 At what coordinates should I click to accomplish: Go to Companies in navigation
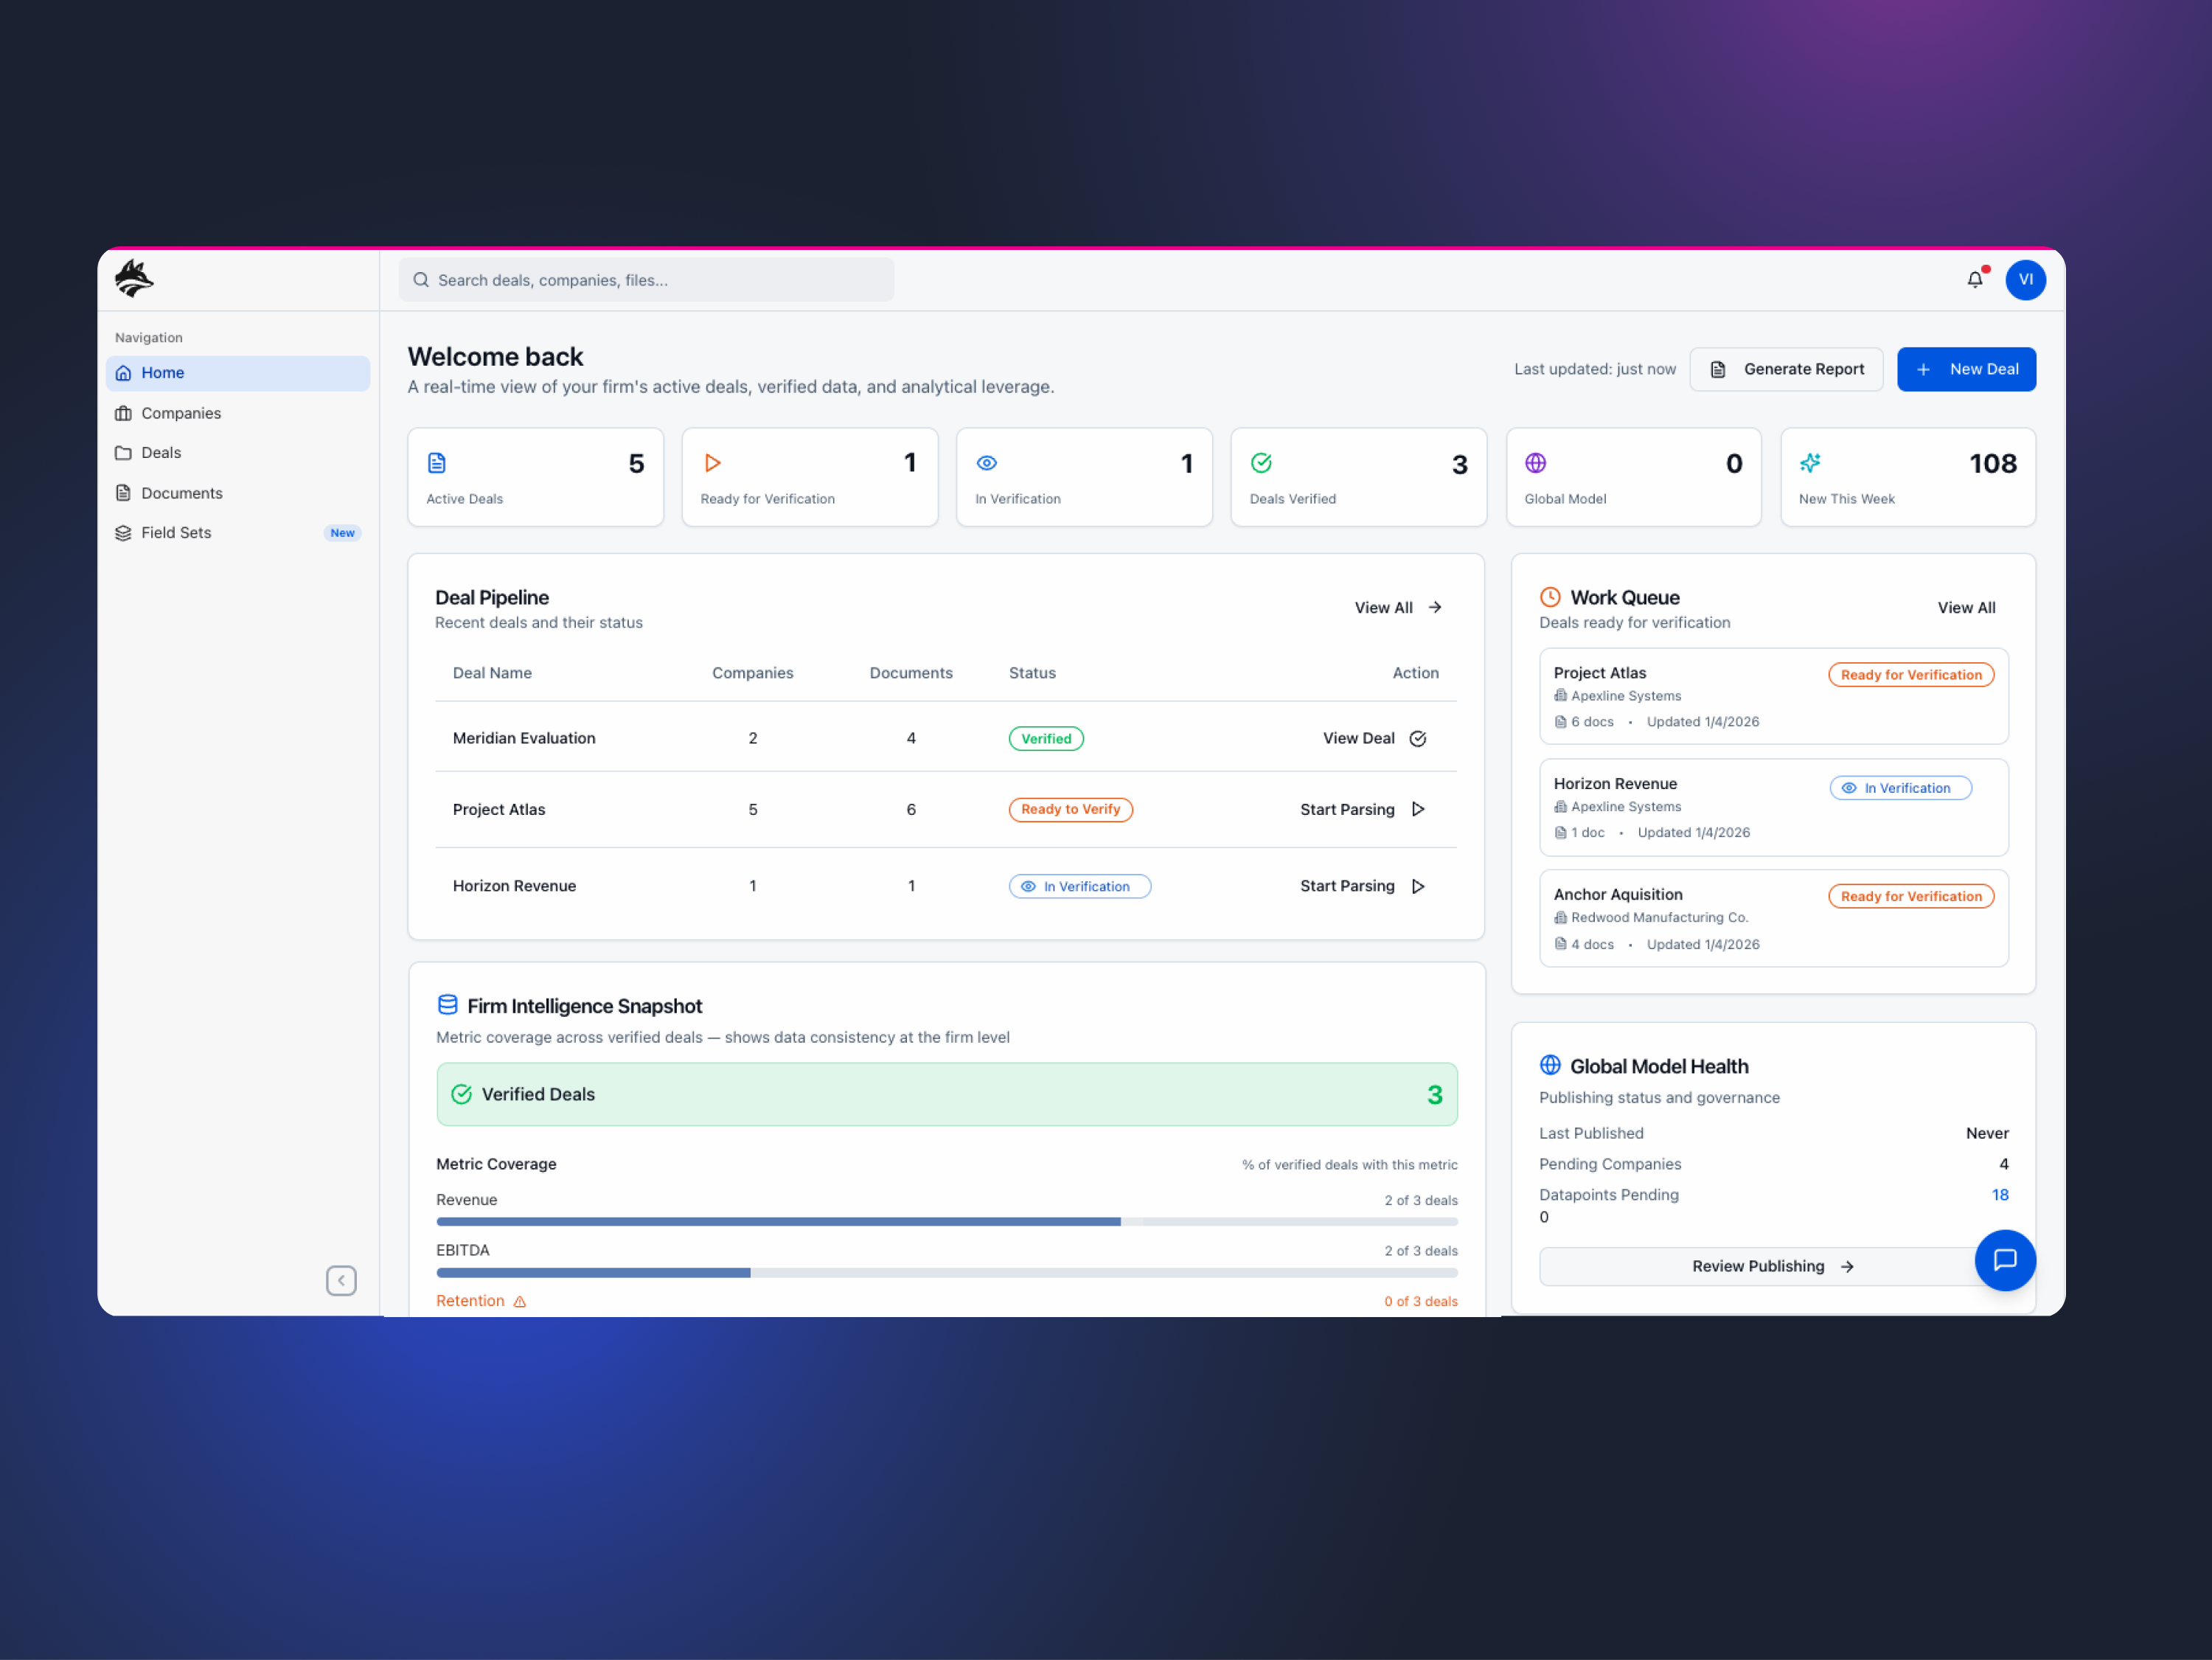[181, 413]
